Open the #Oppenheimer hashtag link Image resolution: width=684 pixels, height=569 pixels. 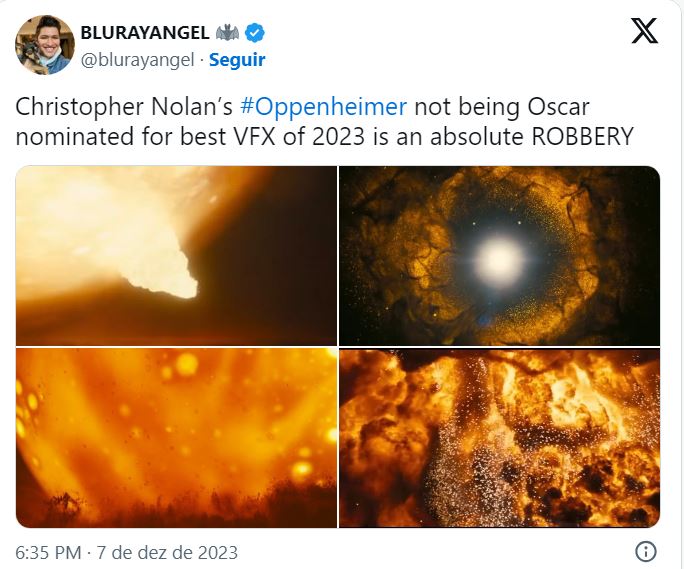(323, 107)
